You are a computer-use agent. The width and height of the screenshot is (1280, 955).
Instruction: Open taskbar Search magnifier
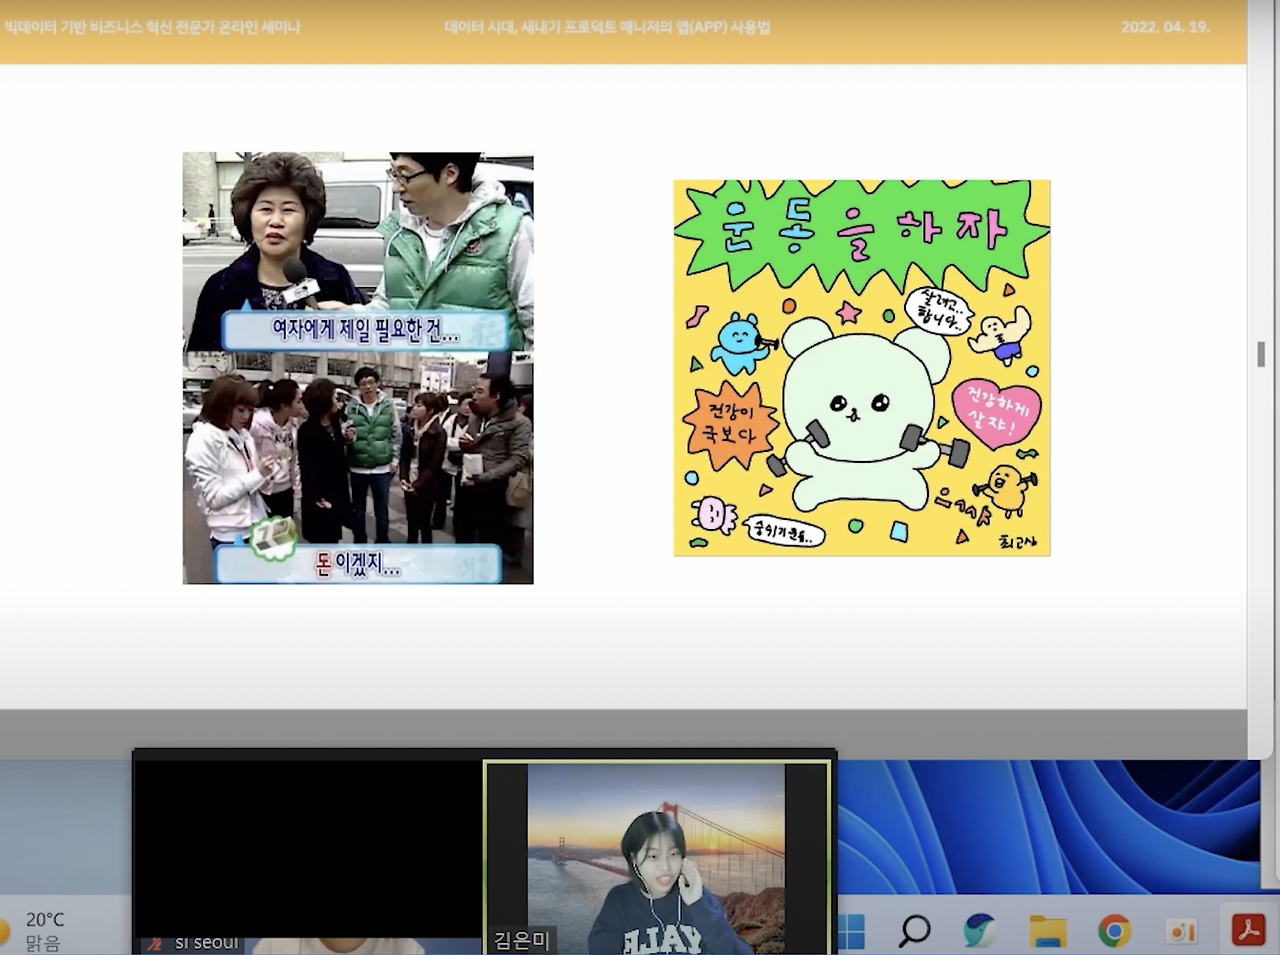coord(914,931)
